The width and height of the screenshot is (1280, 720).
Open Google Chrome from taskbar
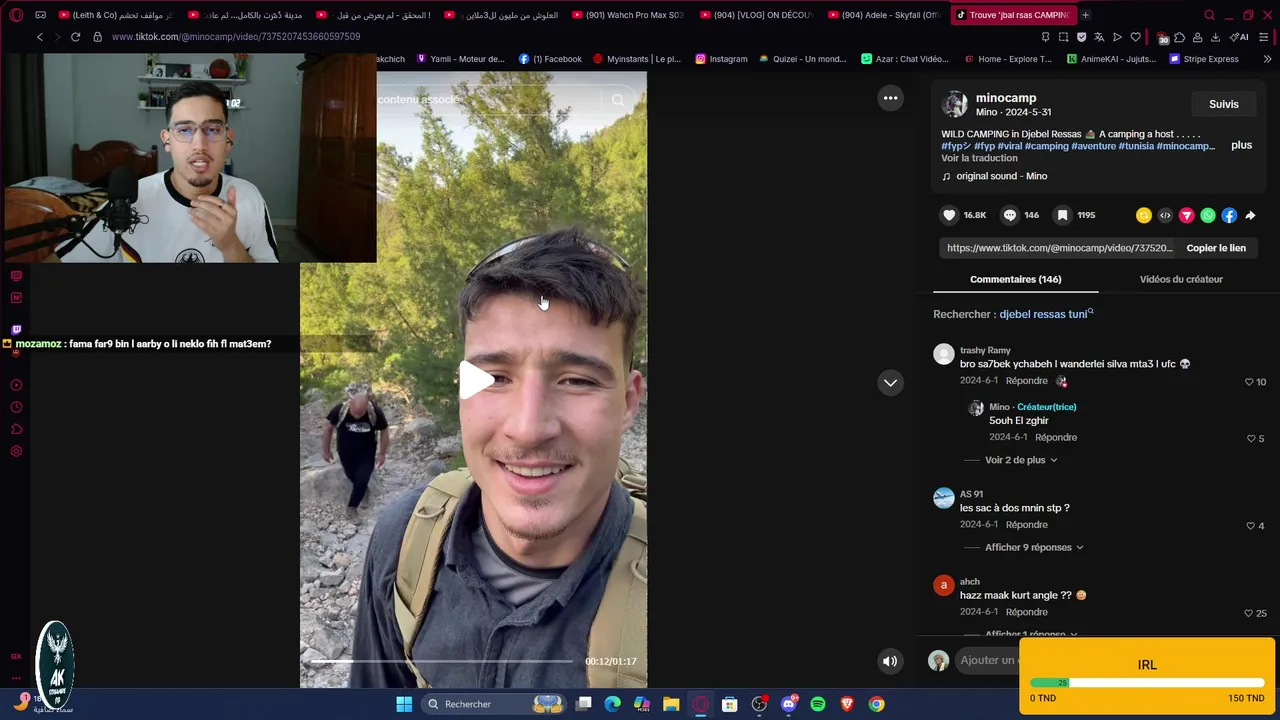coord(876,704)
